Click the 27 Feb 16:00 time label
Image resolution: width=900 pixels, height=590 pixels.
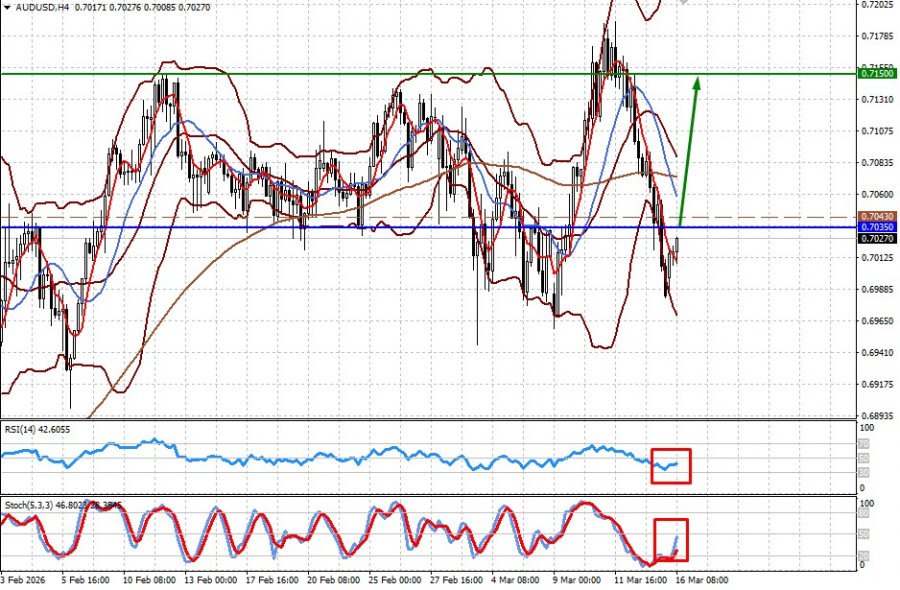[456, 580]
